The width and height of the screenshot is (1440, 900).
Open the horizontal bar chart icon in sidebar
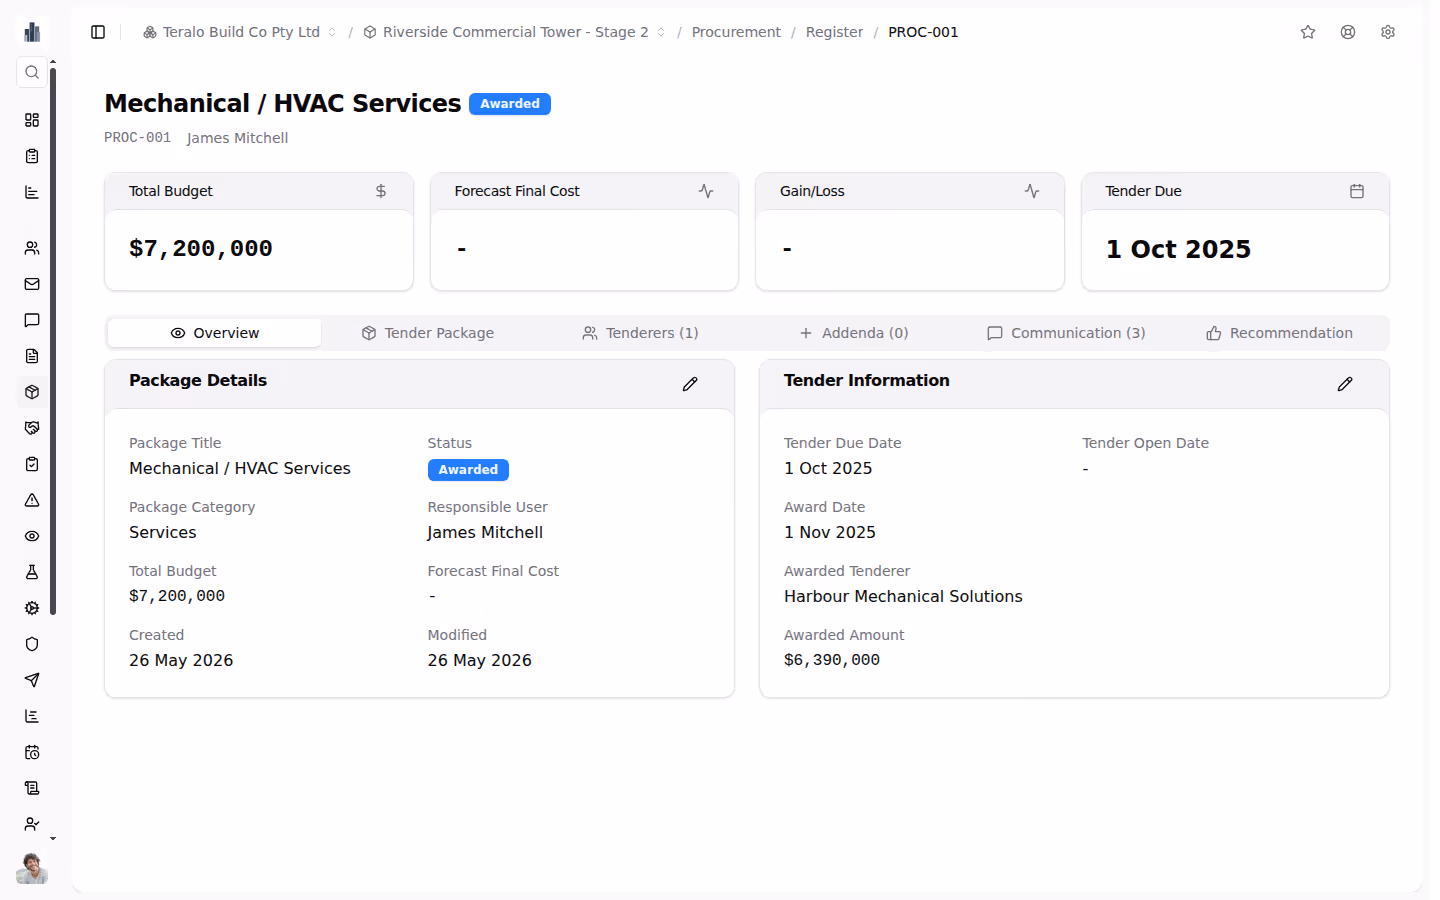pyautogui.click(x=32, y=192)
